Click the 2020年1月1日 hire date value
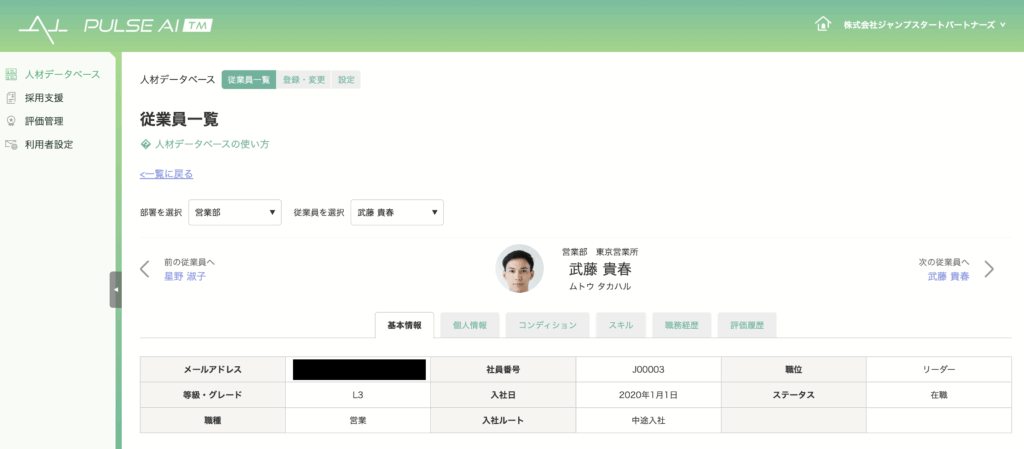 [x=648, y=395]
